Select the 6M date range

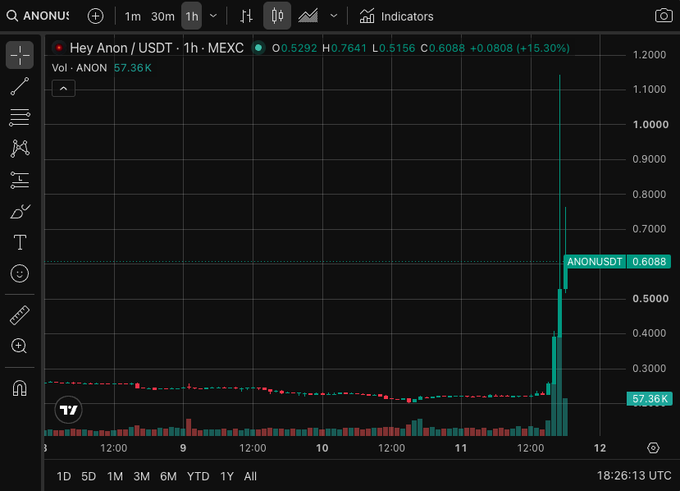click(168, 476)
